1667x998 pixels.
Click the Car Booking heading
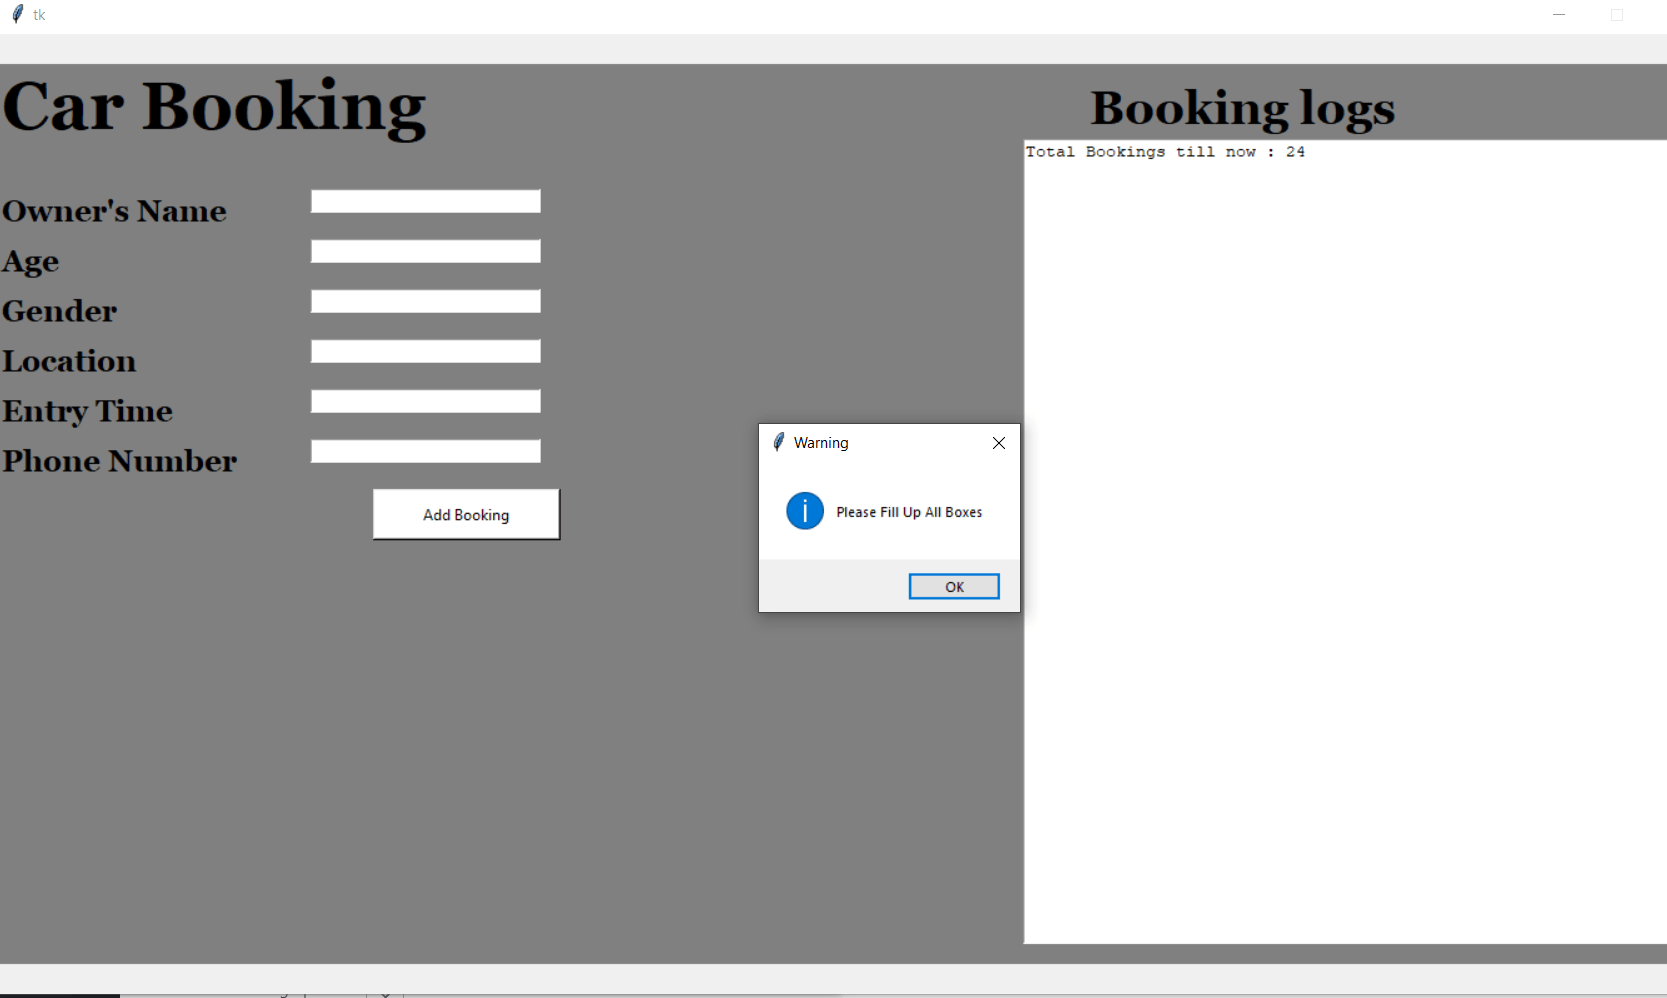click(213, 105)
